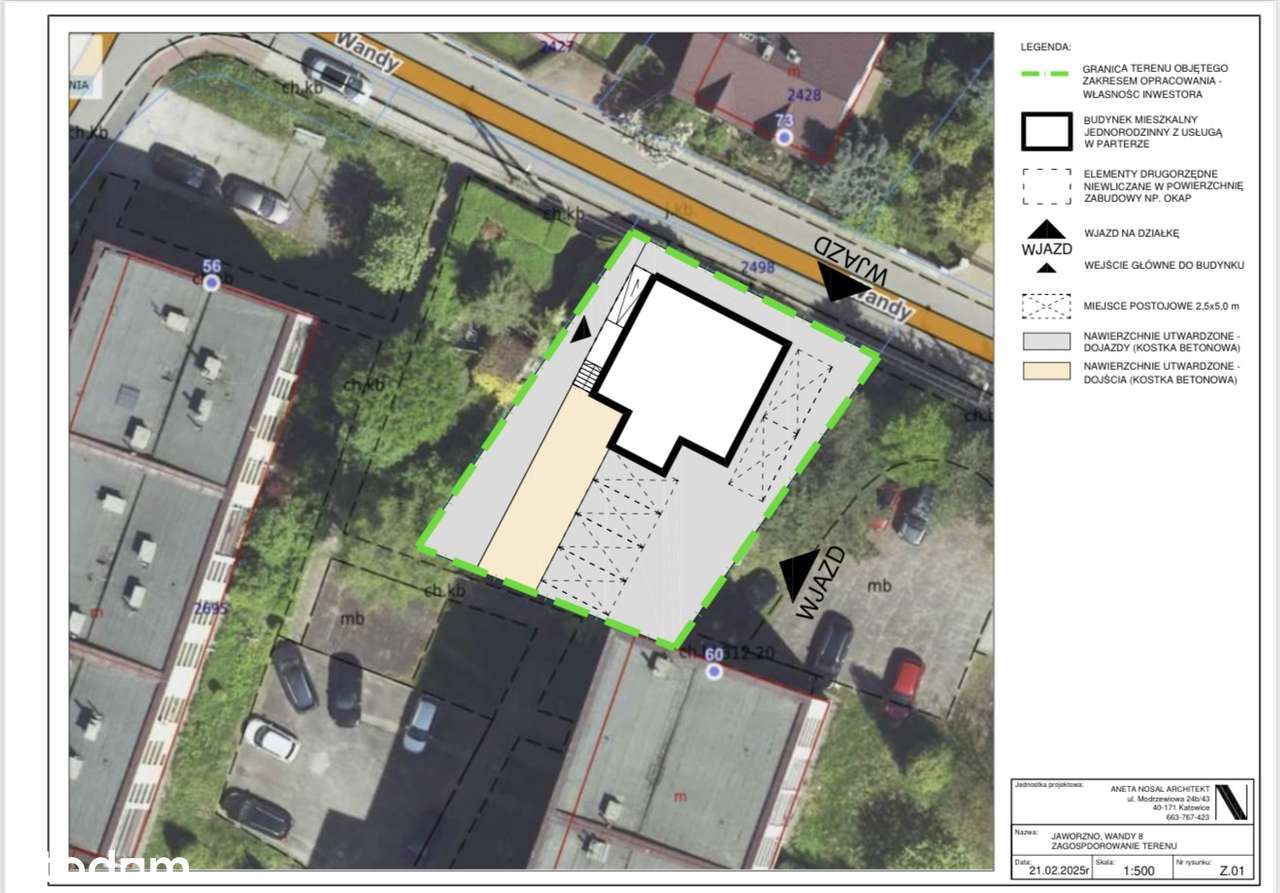Click address point marker 73
The height and width of the screenshot is (893, 1280).
tap(785, 137)
